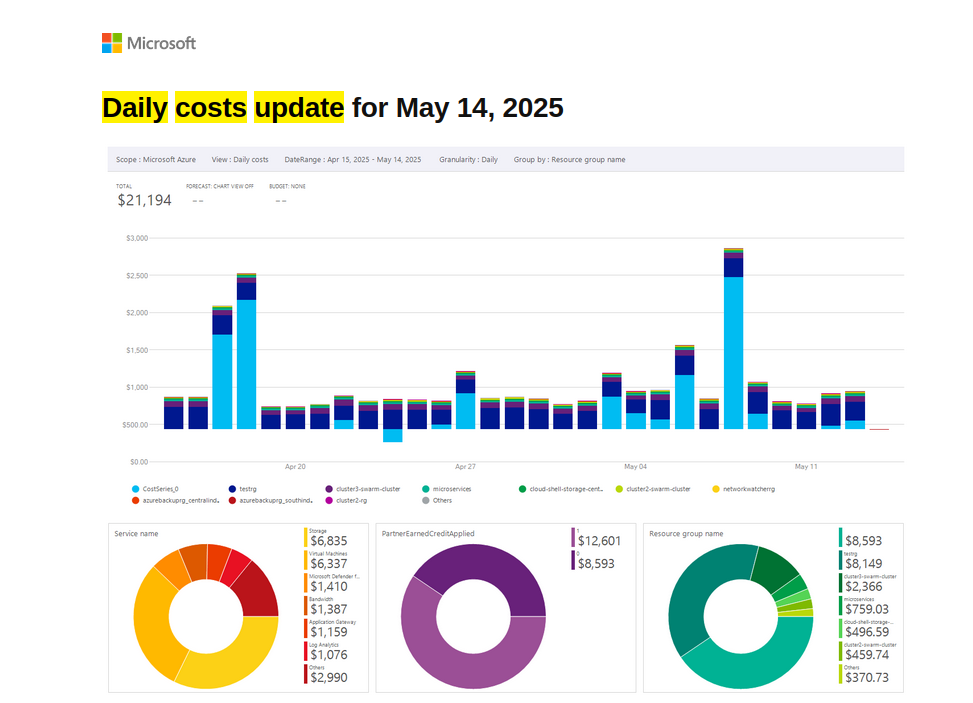Click the $8,593 value in PartnerEarnedCreditApplied card

pyautogui.click(x=596, y=563)
